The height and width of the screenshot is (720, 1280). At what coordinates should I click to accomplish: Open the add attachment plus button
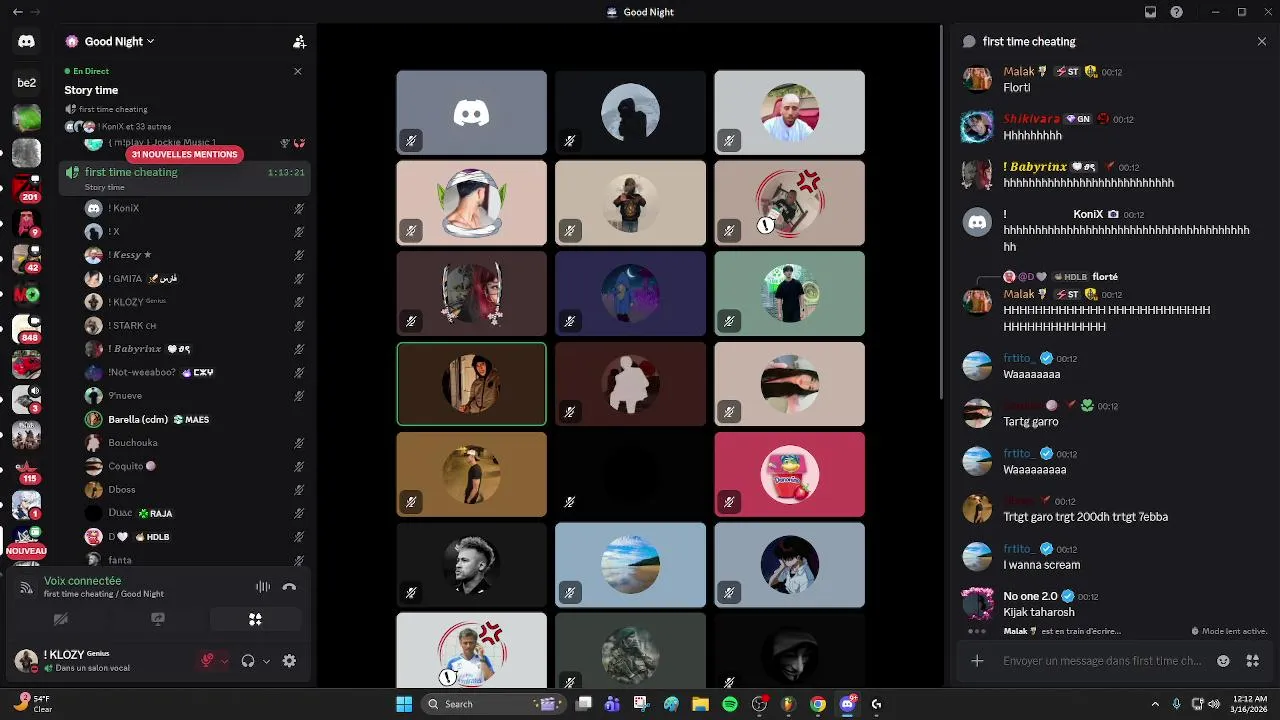pos(977,661)
